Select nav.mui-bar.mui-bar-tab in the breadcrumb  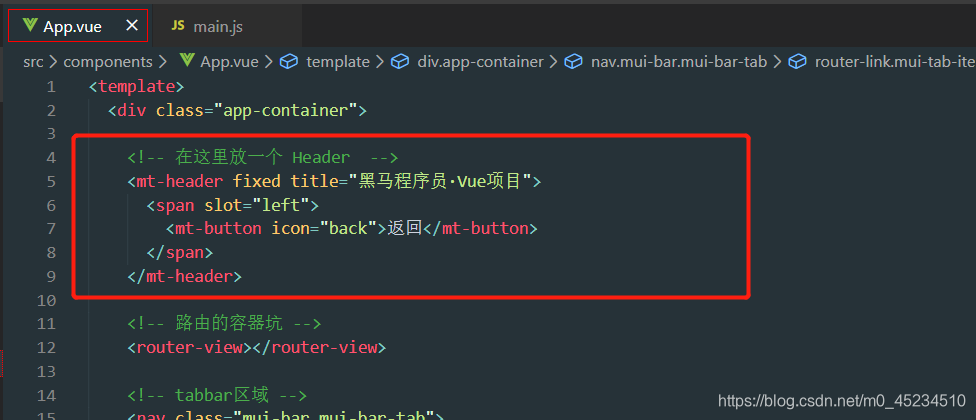pos(679,62)
